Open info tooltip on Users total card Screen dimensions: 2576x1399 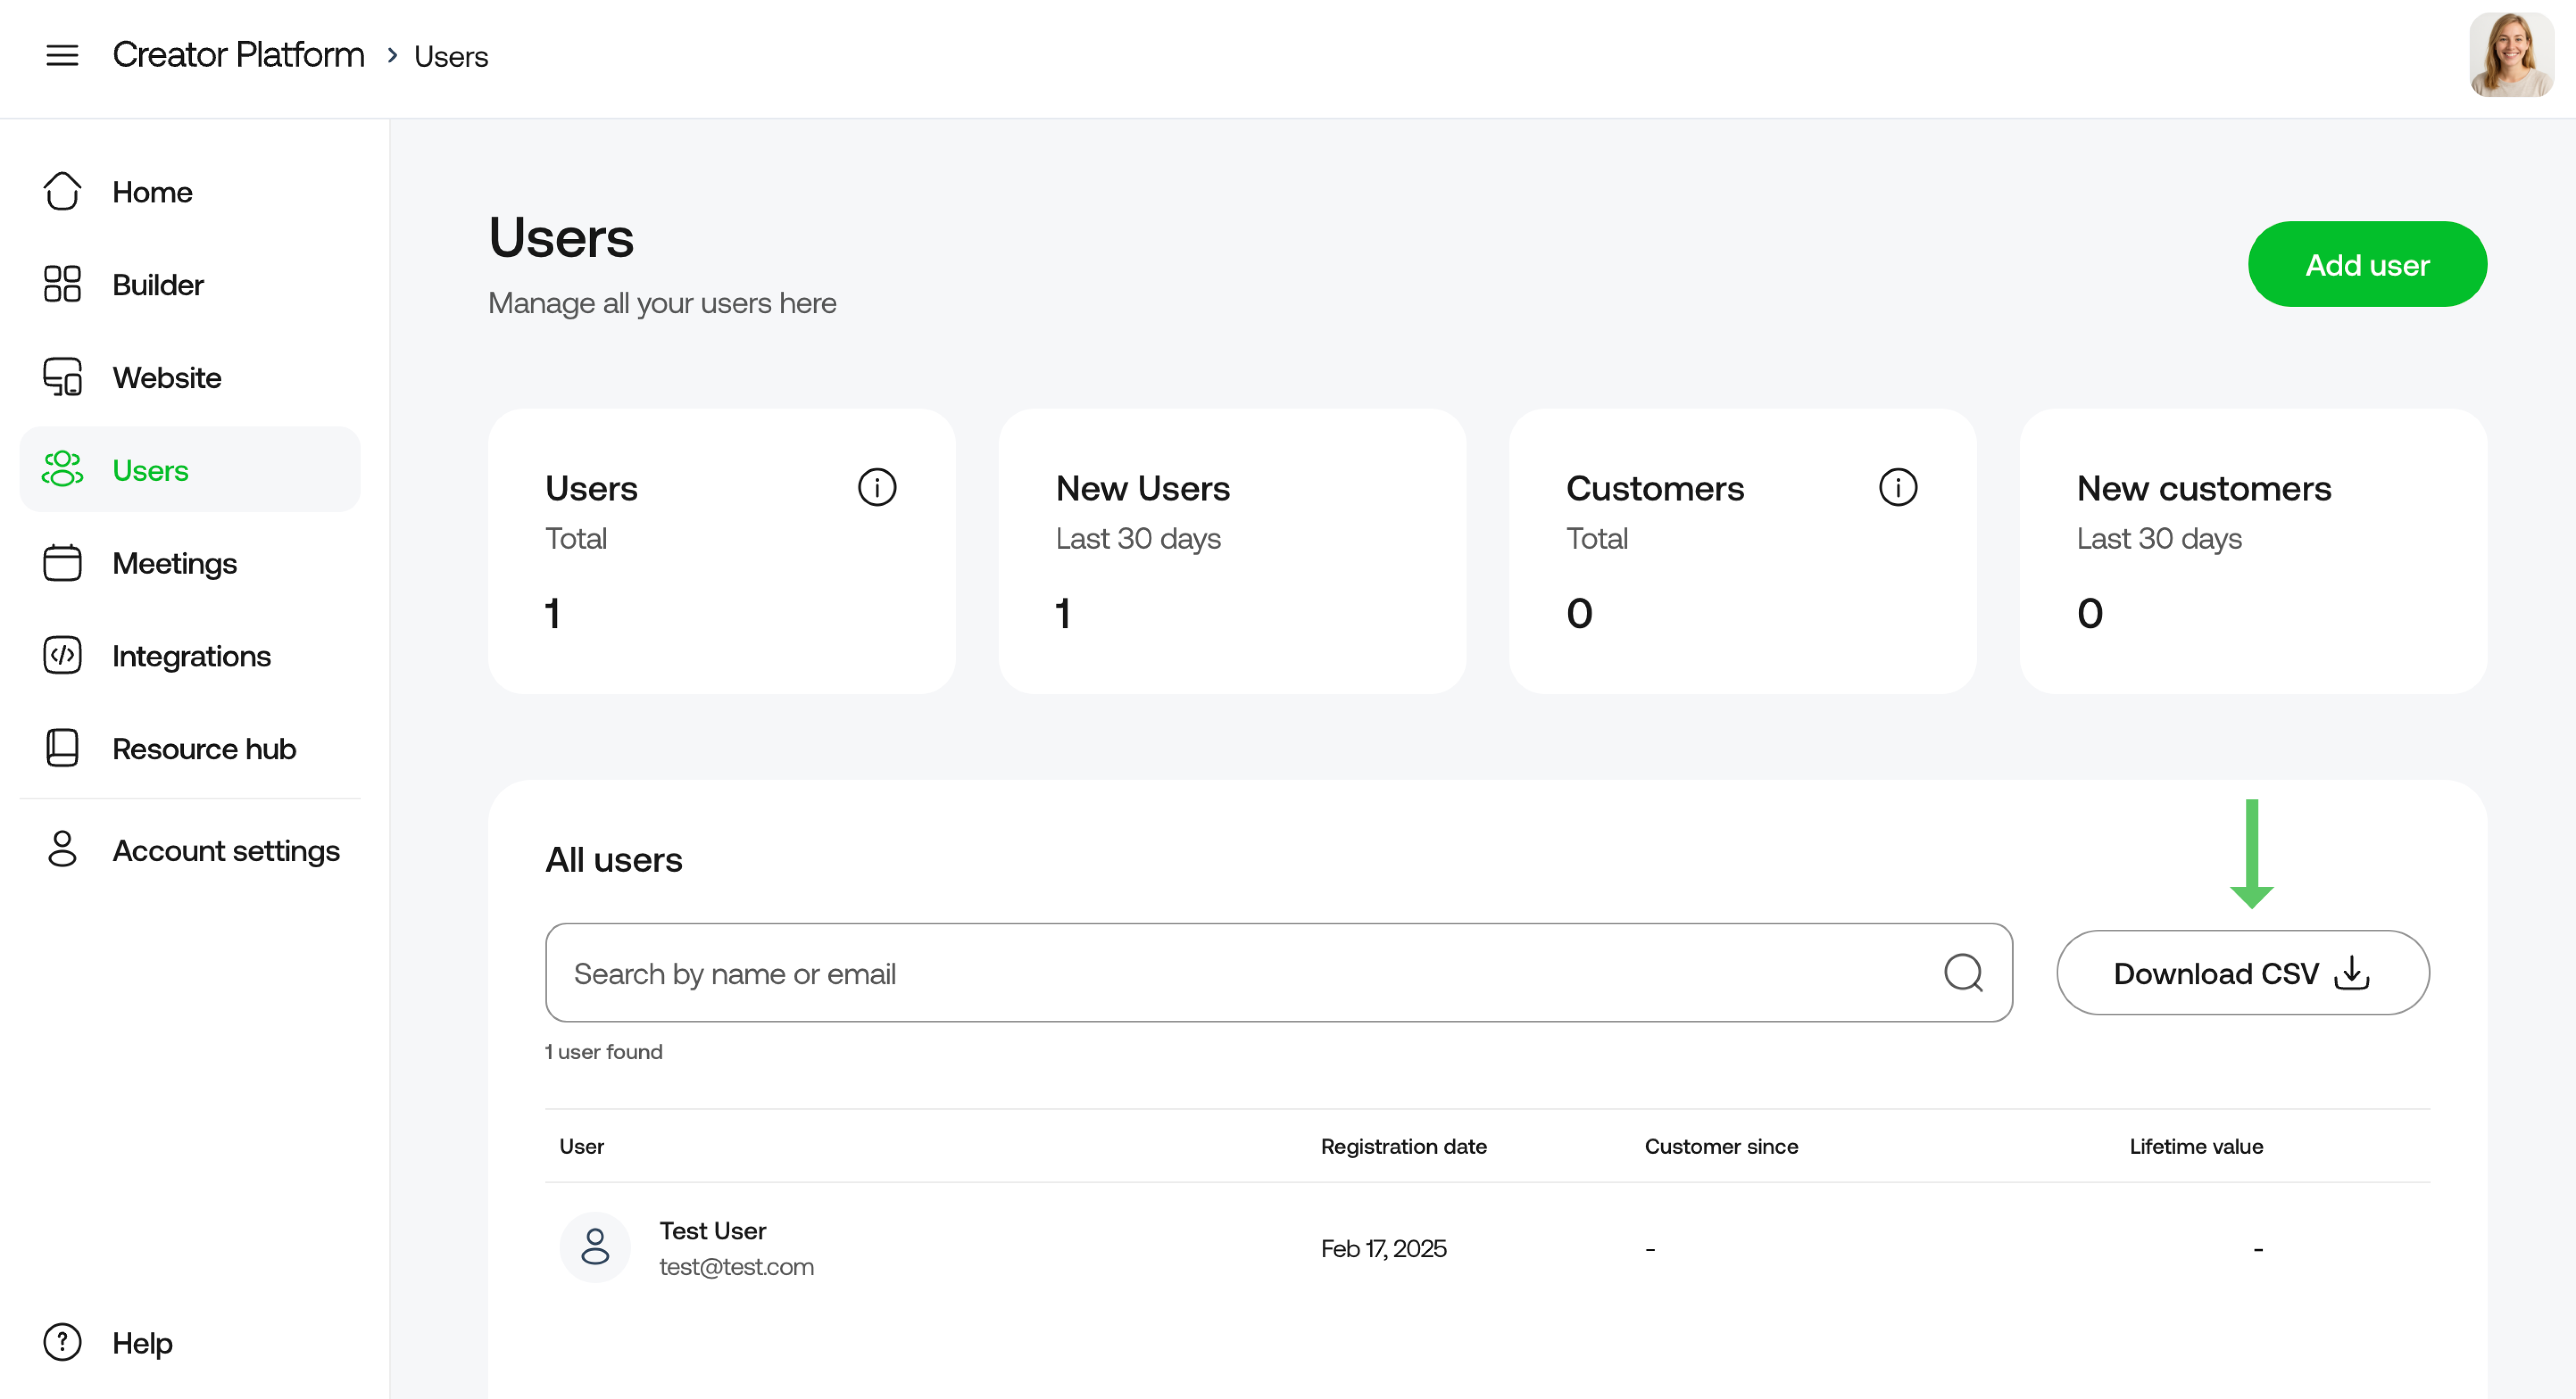877,487
